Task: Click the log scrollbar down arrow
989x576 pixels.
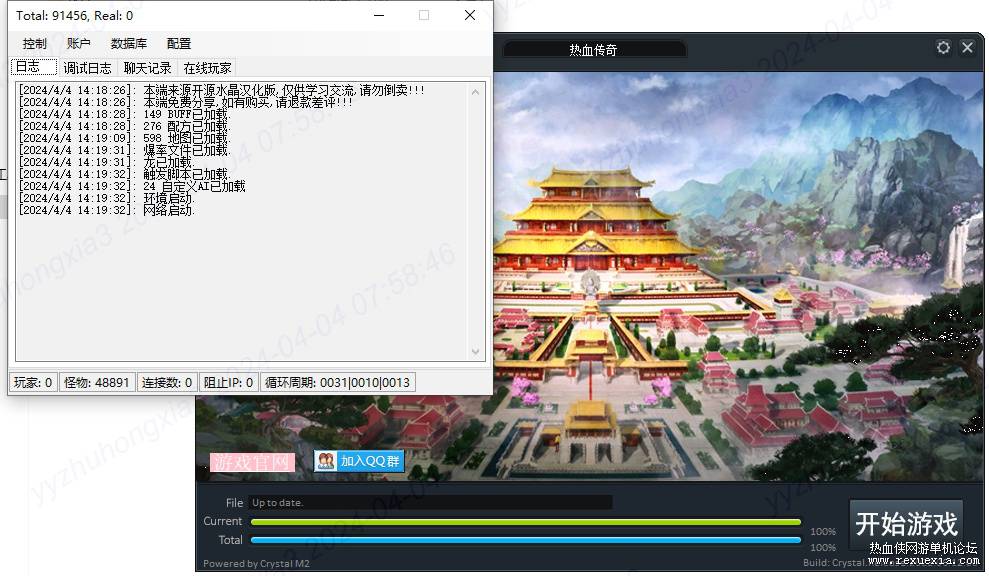Action: tap(476, 351)
